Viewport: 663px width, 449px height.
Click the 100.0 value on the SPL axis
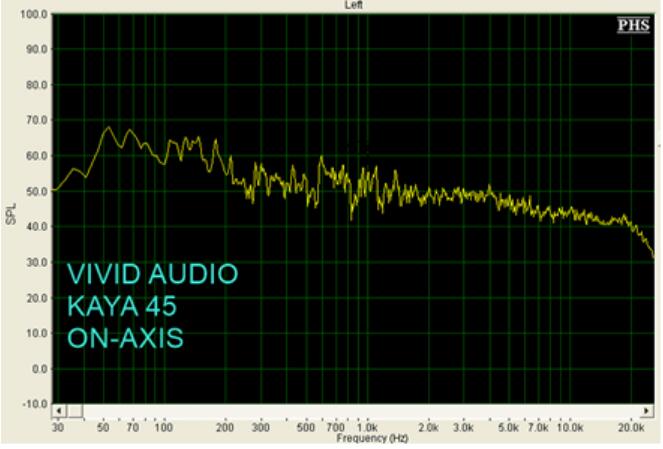coord(33,14)
